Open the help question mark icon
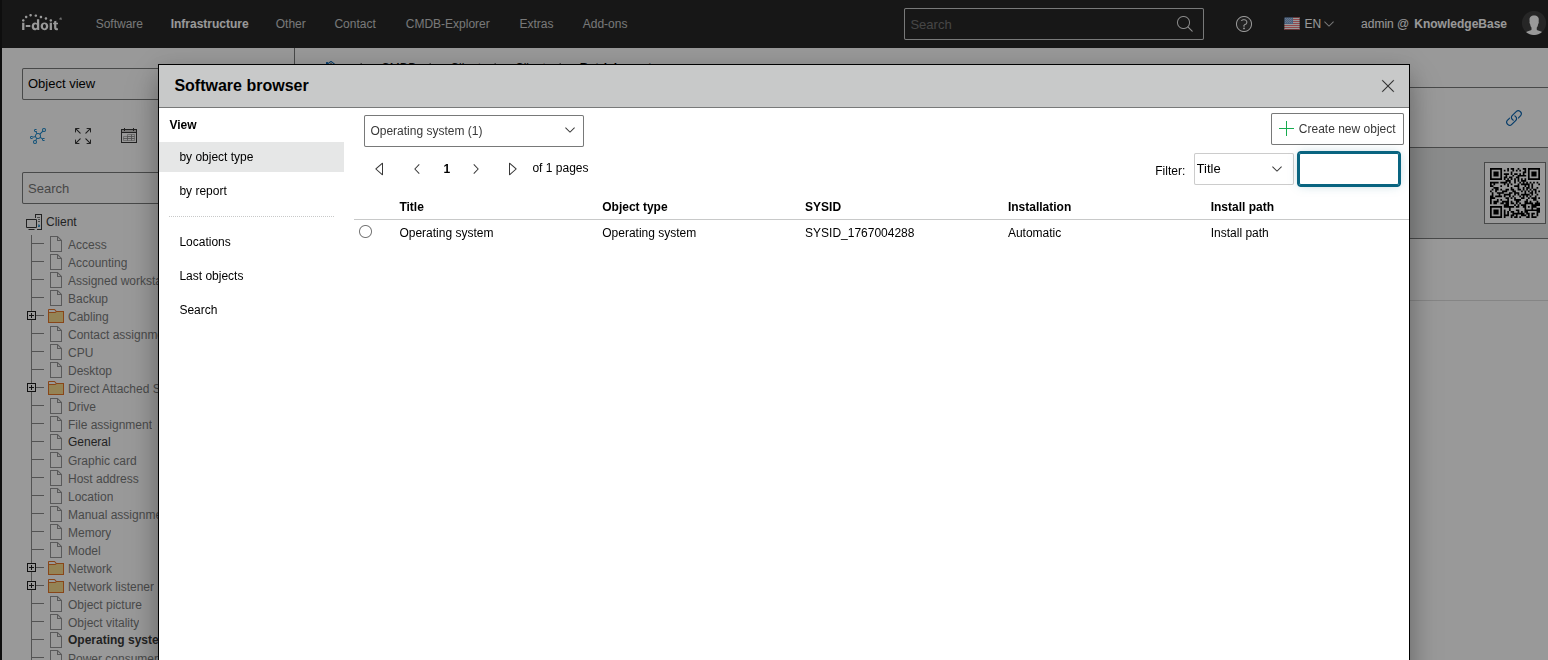1548x660 pixels. pyautogui.click(x=1243, y=23)
